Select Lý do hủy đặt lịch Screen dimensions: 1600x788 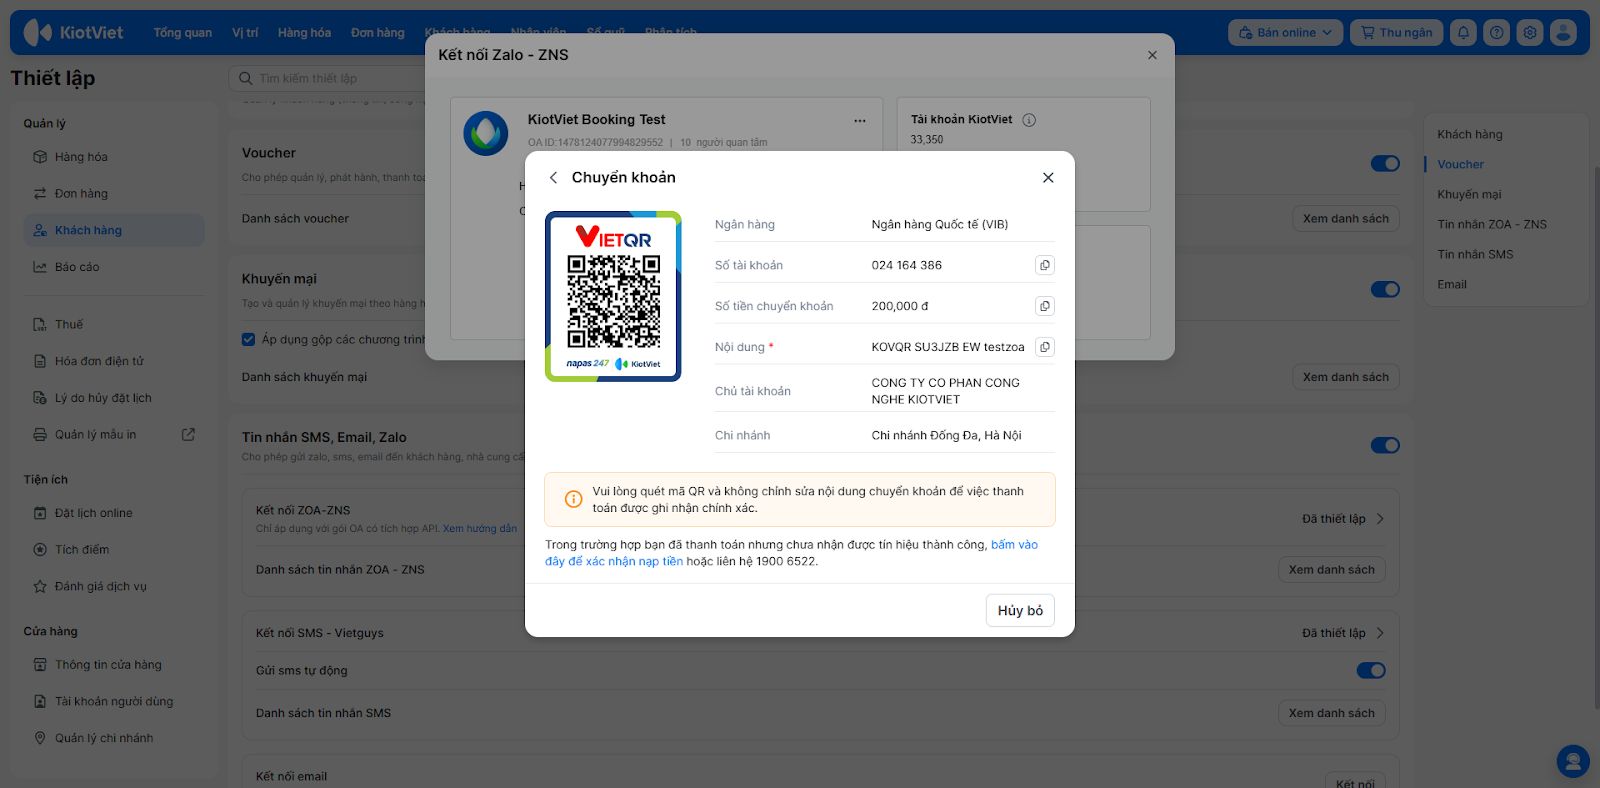pos(114,398)
